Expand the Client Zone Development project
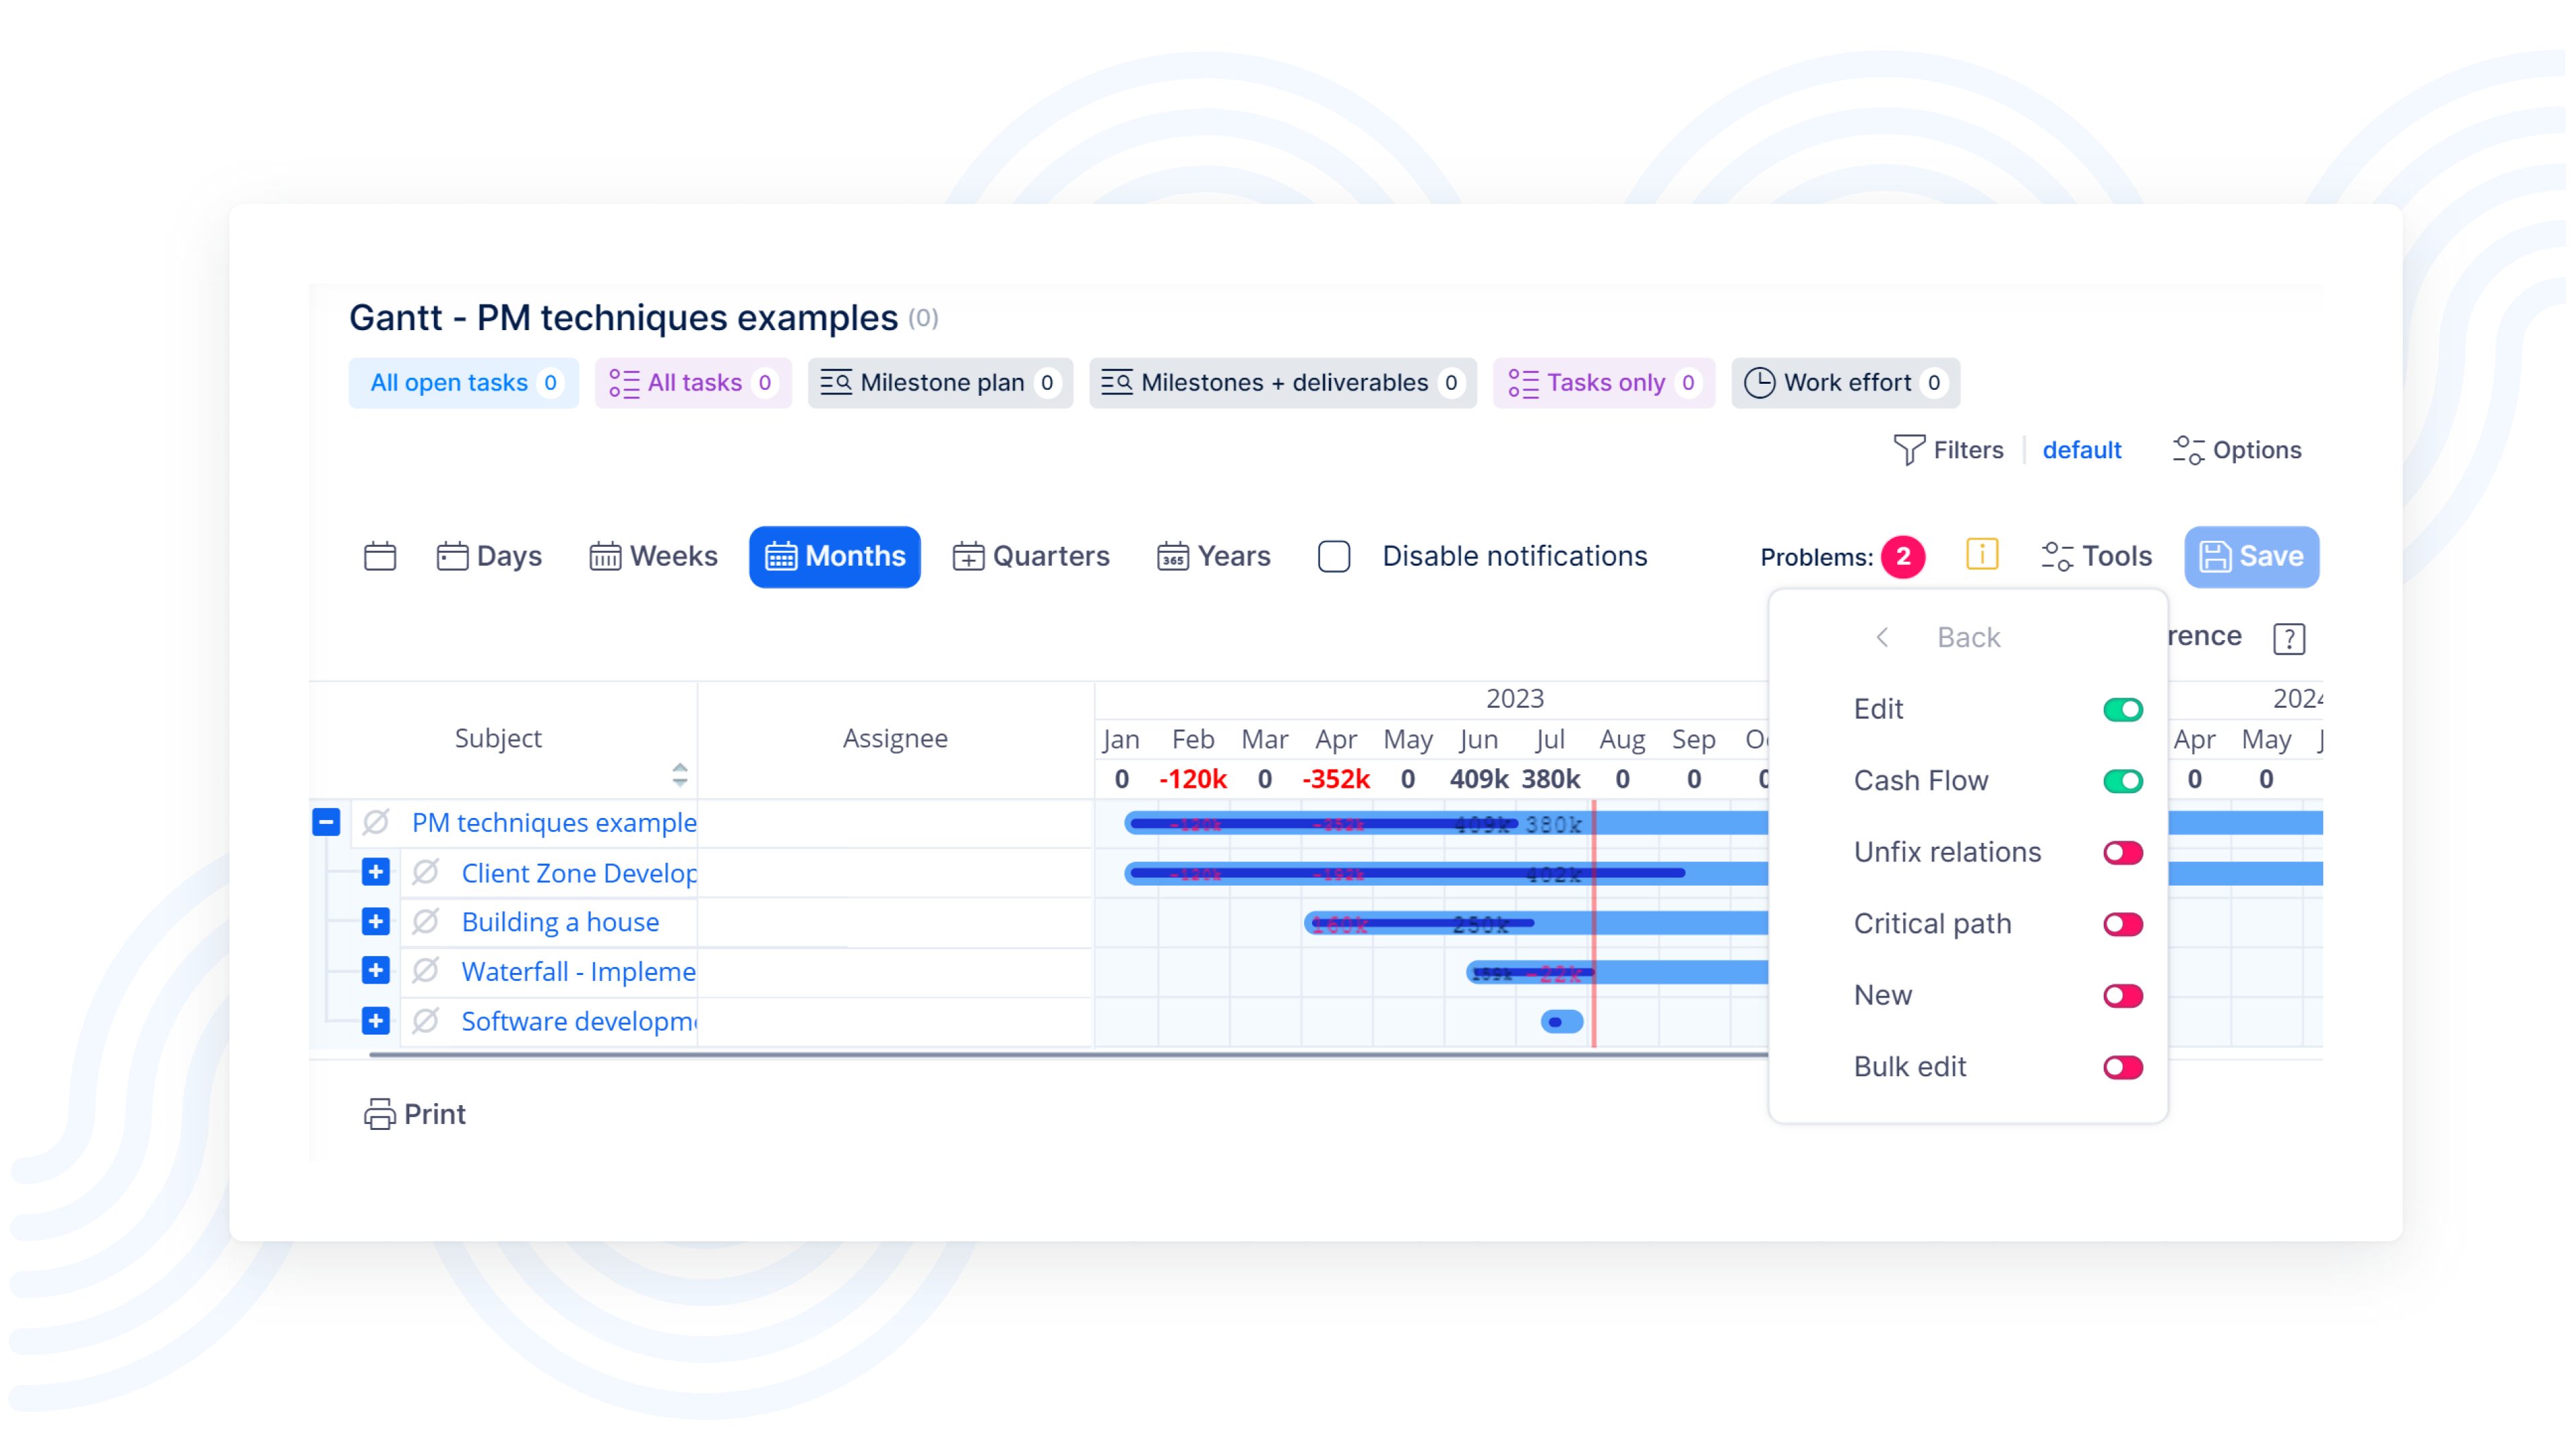The image size is (2576, 1444). click(x=376, y=872)
